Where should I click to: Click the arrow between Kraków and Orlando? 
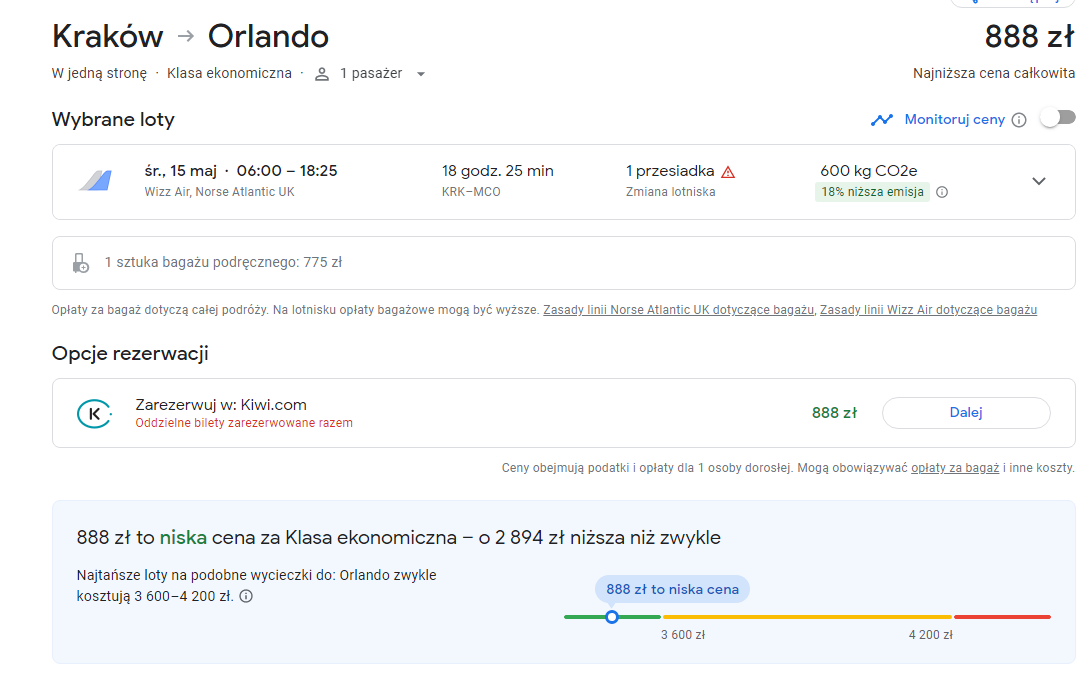pos(186,36)
